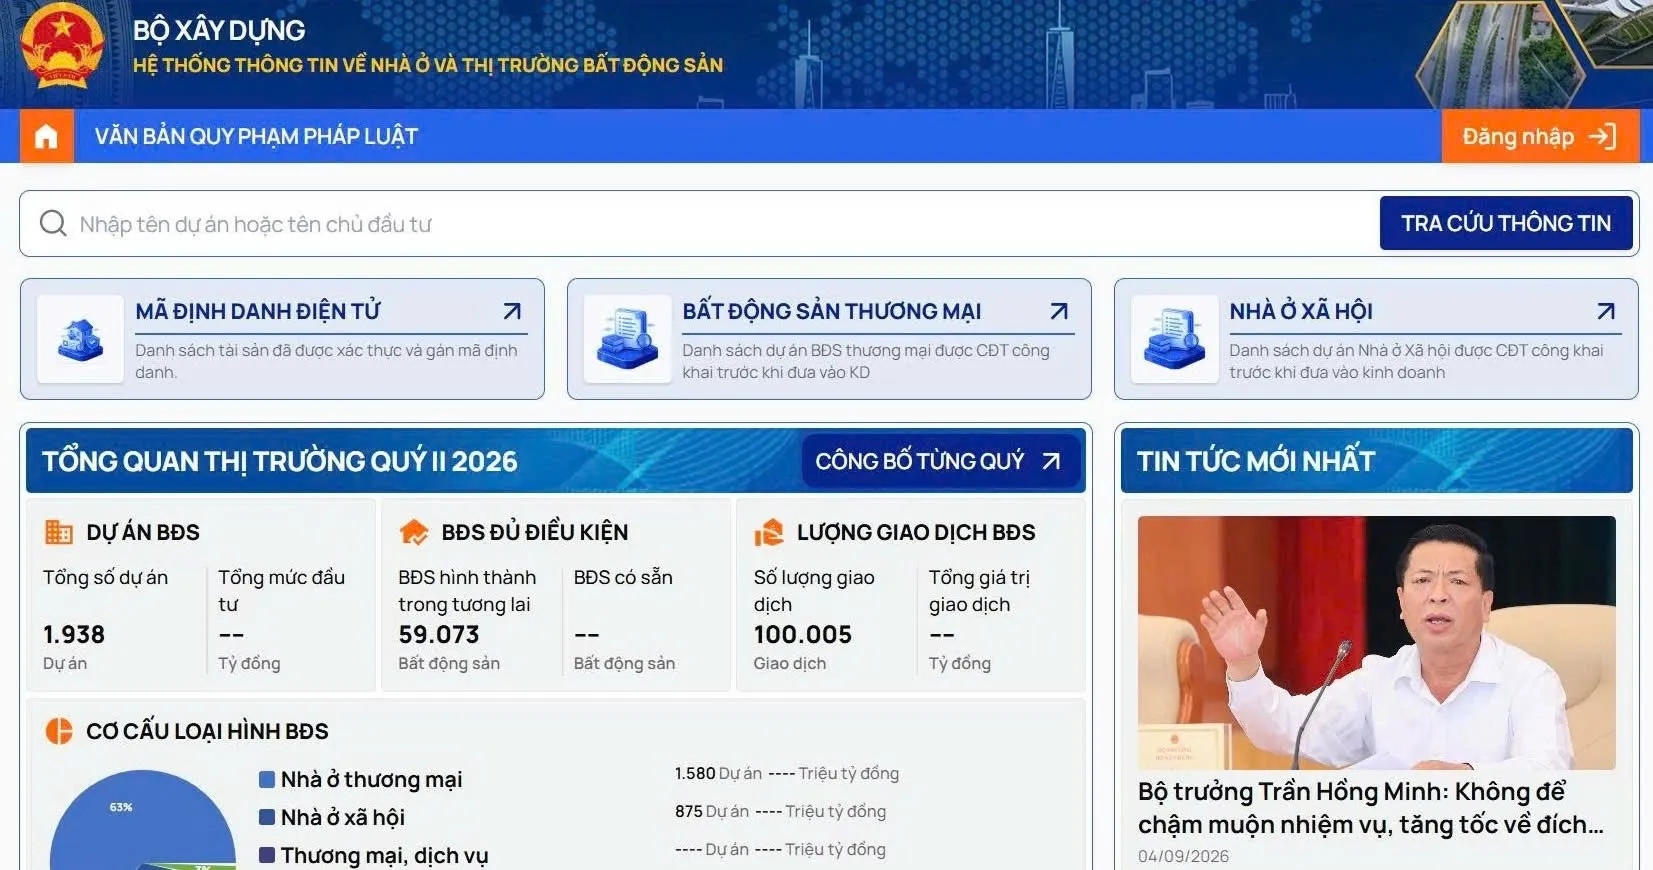Open Bộ trưởng Trần Hồng Minh news headline
Viewport: 1653px width, 870px height.
tap(1370, 808)
